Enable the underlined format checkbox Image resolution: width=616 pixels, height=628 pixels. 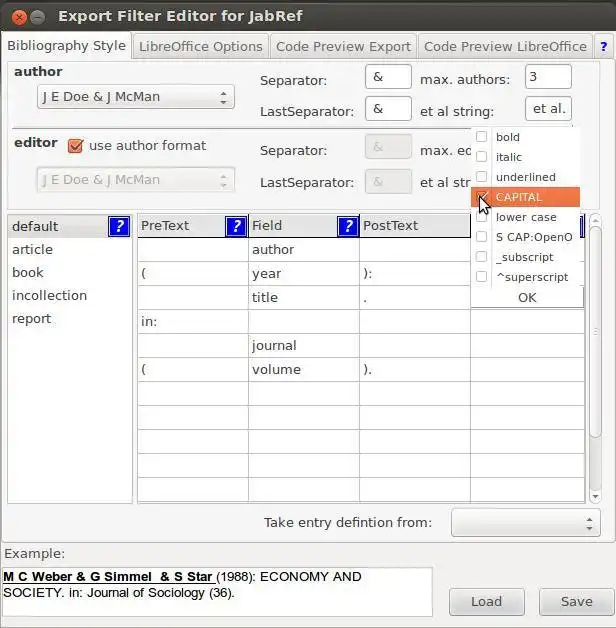pyautogui.click(x=481, y=177)
